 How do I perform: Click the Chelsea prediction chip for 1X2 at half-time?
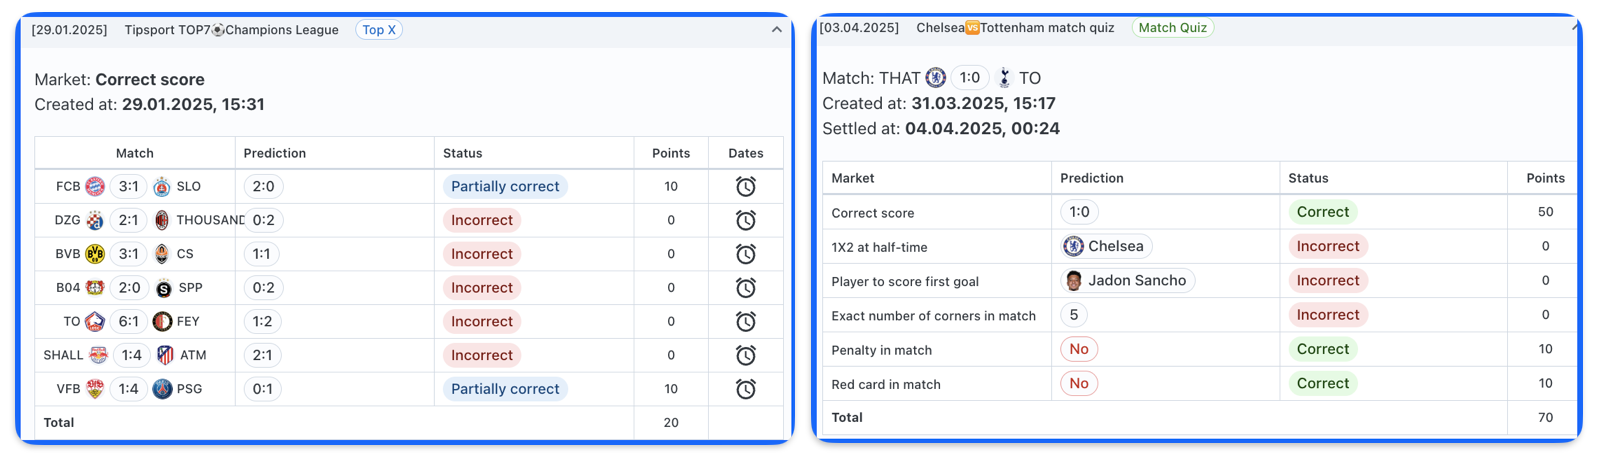tap(1107, 246)
